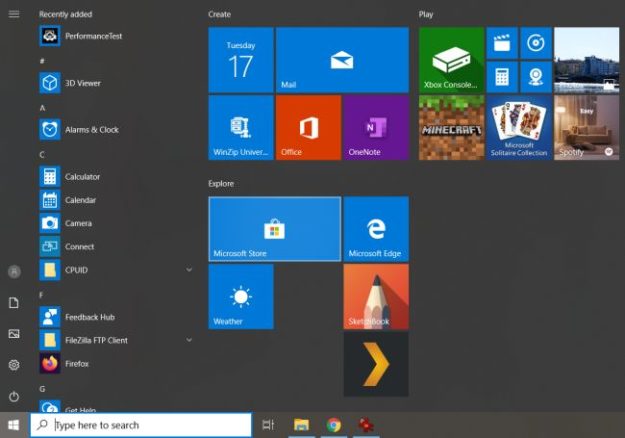625x438 pixels.
Task: Open the red flower taskbar app
Action: pos(366,425)
